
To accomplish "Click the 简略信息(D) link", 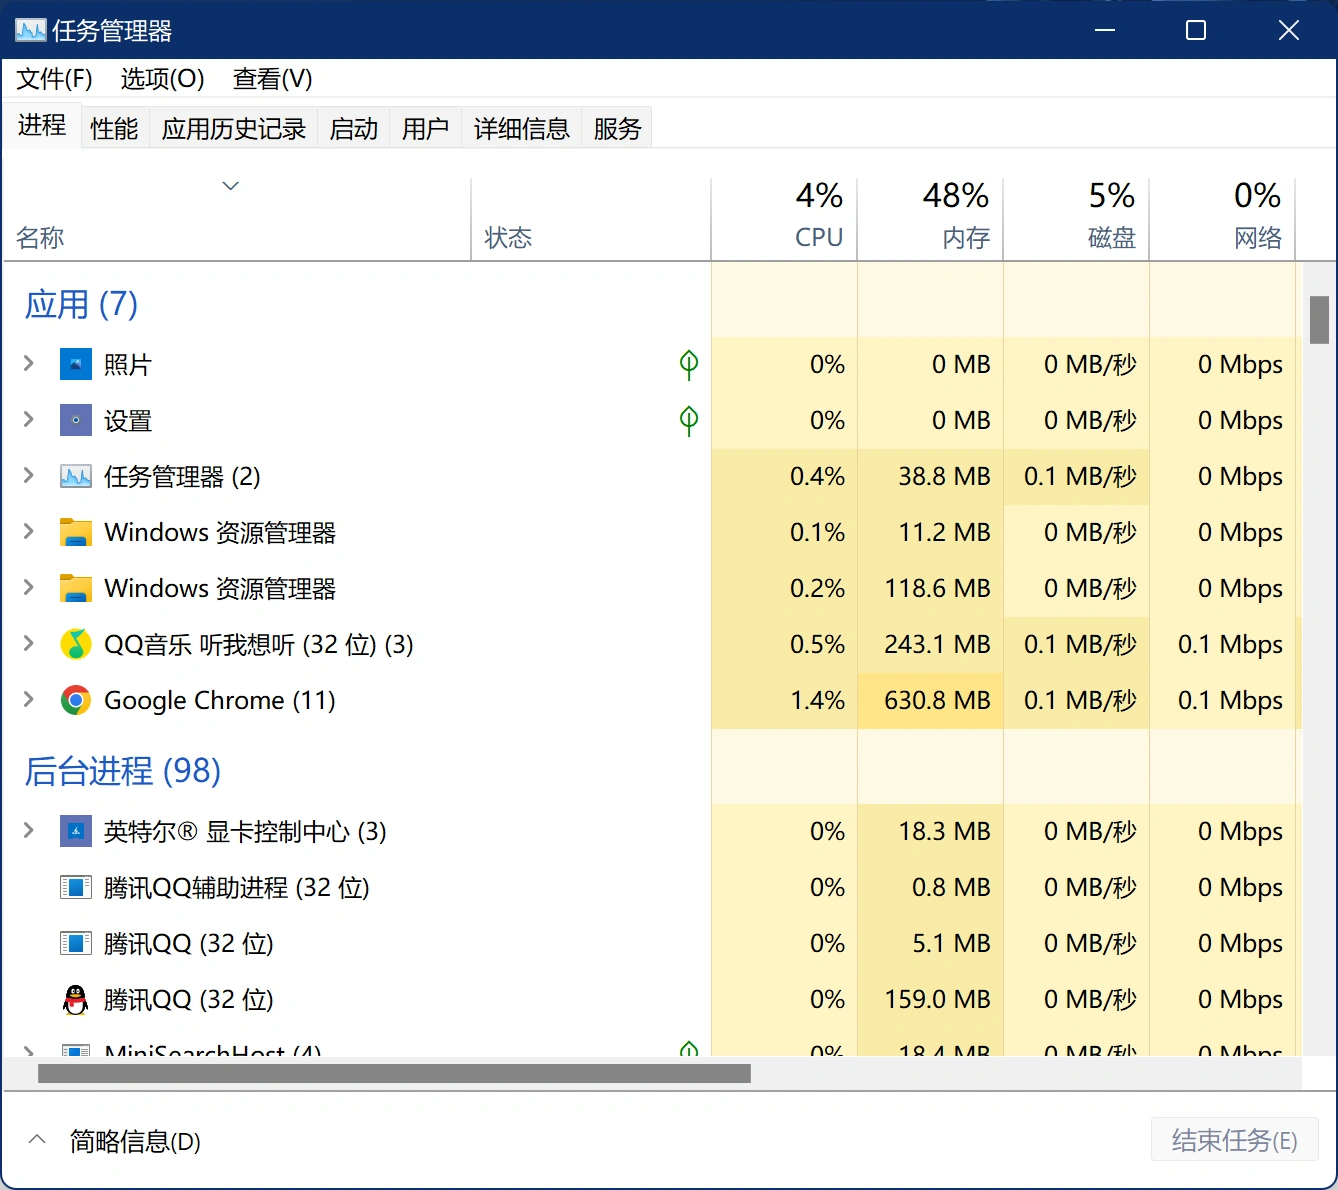I will (135, 1141).
